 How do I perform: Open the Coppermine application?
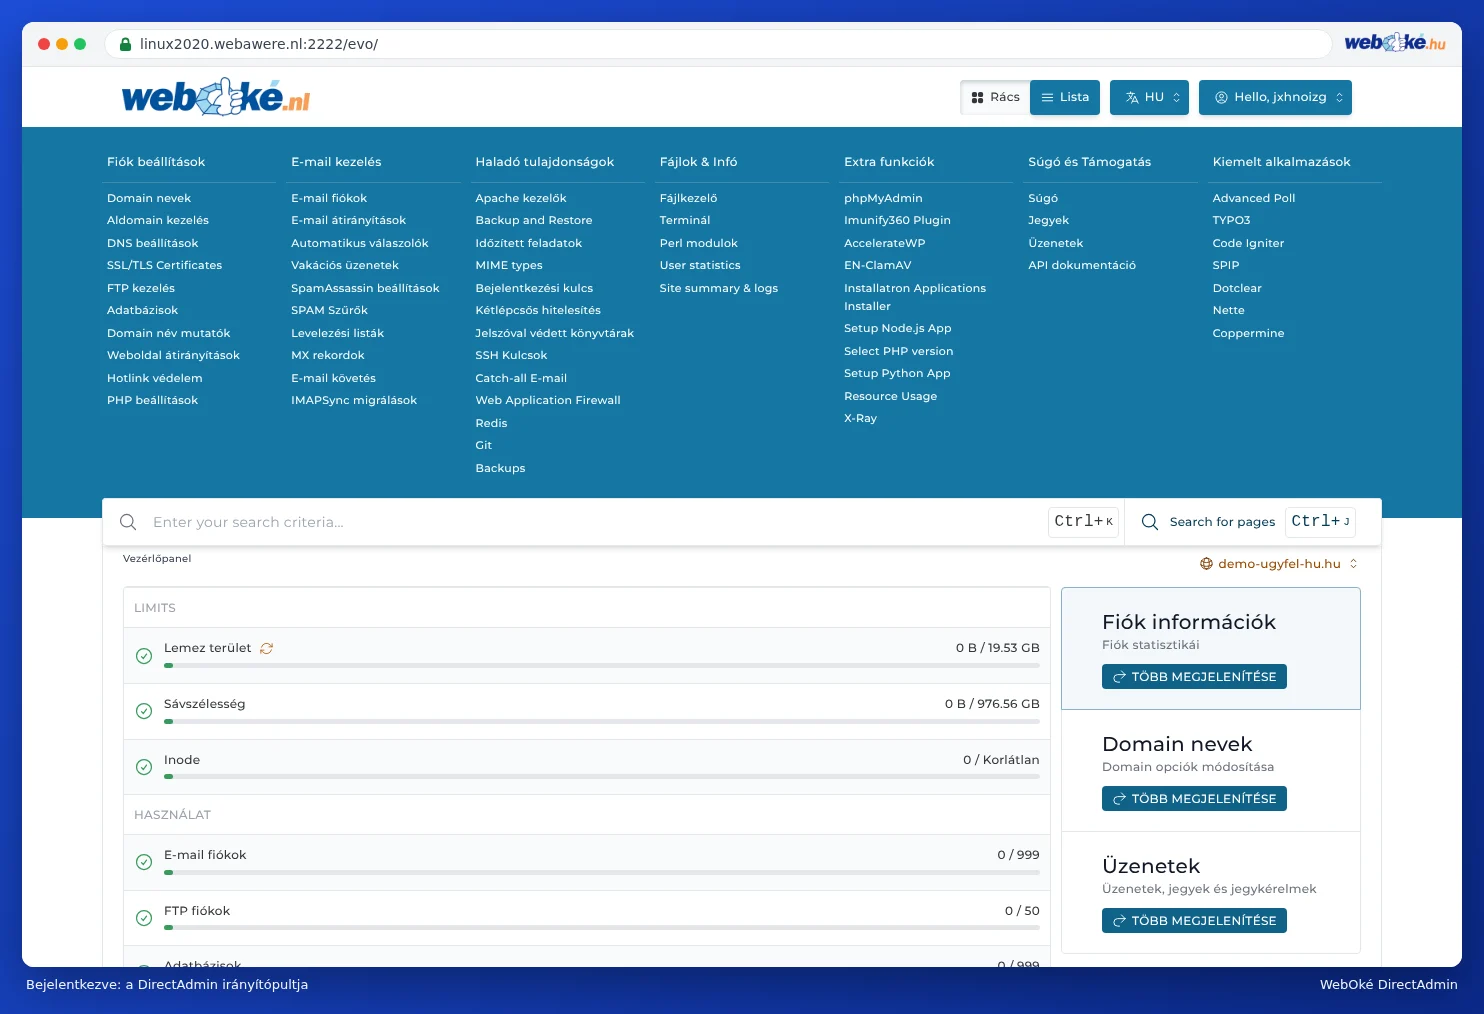click(x=1248, y=333)
